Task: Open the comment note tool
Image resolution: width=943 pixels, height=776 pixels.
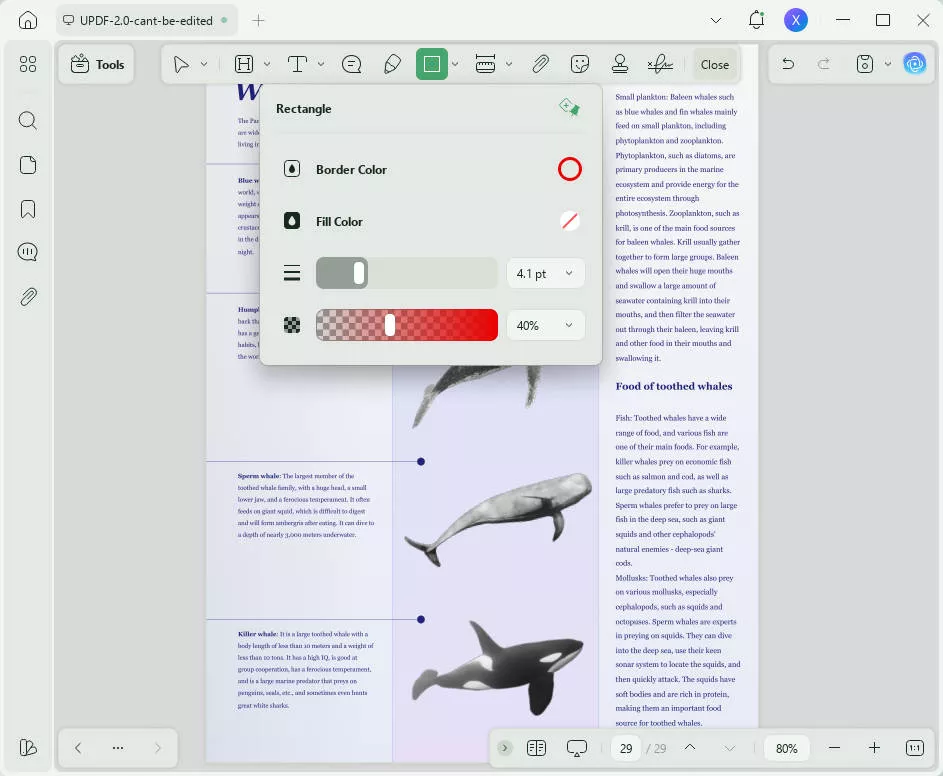Action: [352, 64]
